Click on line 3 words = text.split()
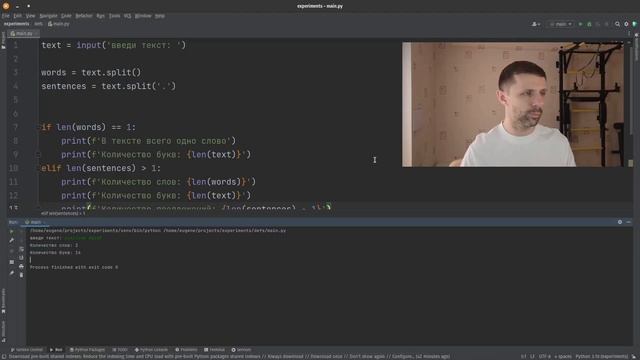The height and width of the screenshot is (360, 640). 91,73
